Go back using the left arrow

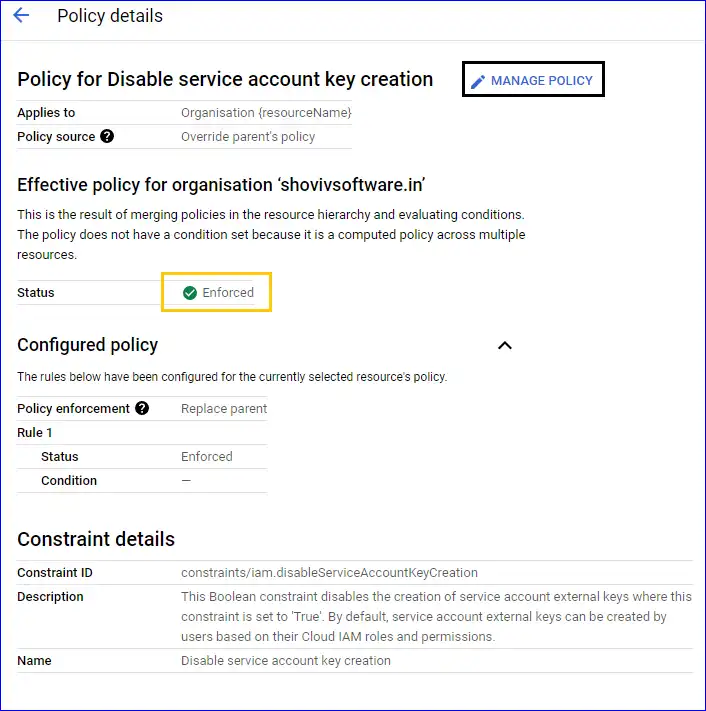click(21, 16)
